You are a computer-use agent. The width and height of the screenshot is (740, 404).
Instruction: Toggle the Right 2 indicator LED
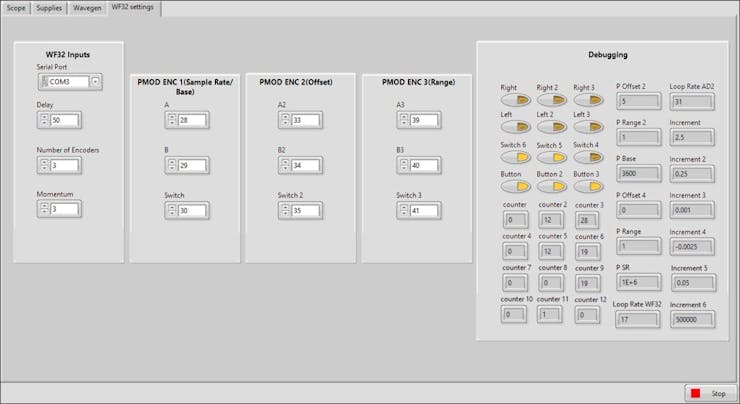pyautogui.click(x=552, y=100)
